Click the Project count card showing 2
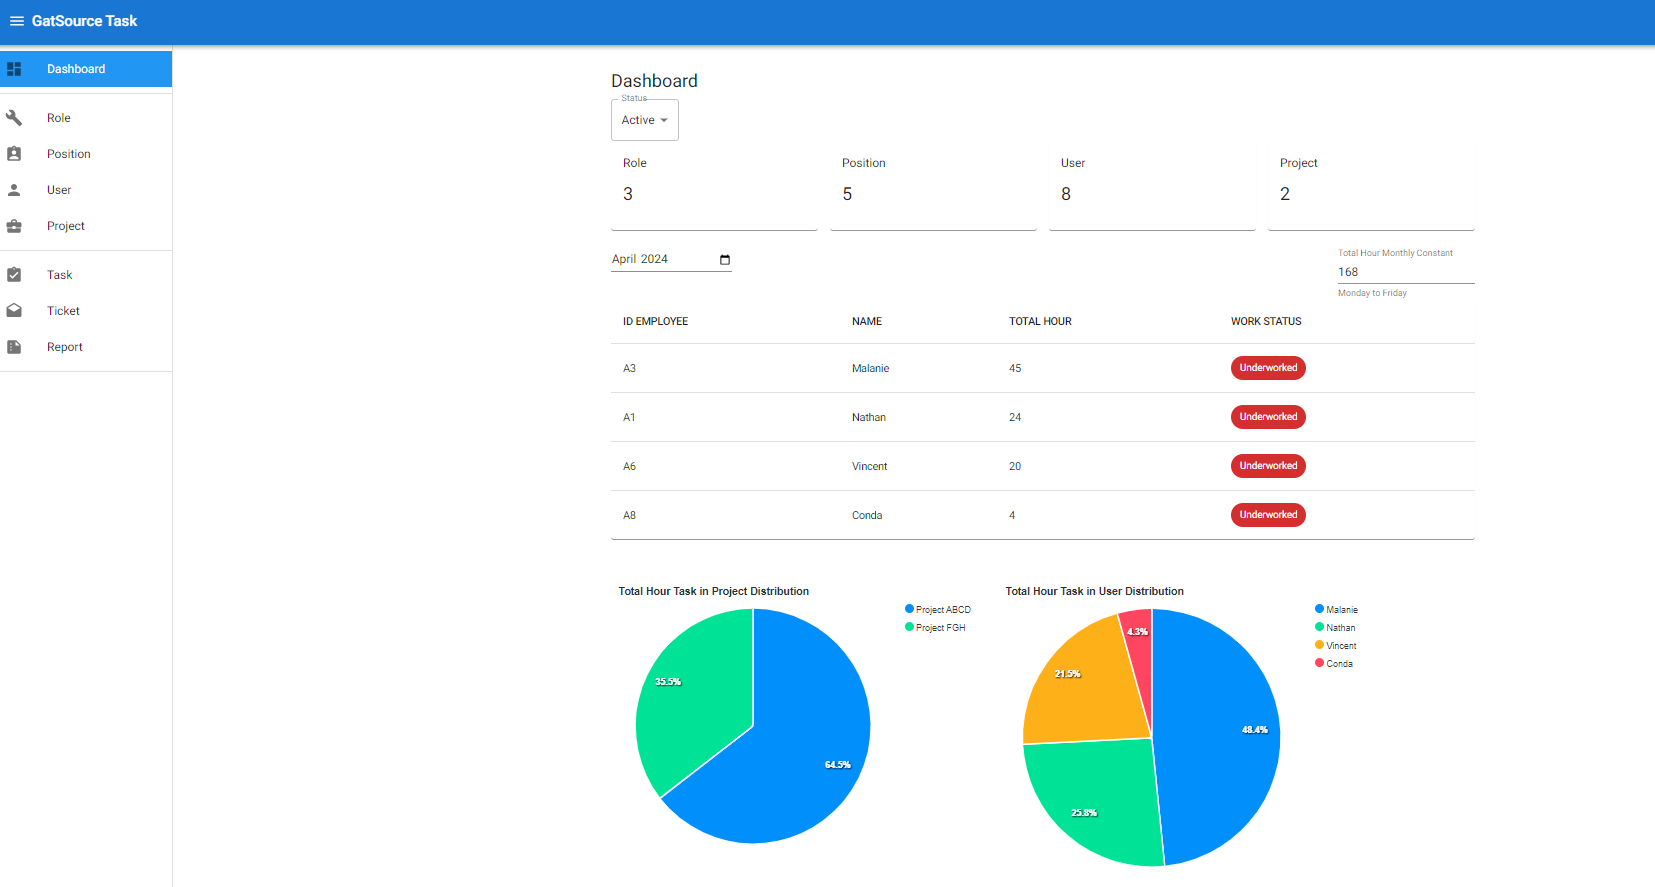Screen dimensions: 1655x887 (x=1371, y=190)
